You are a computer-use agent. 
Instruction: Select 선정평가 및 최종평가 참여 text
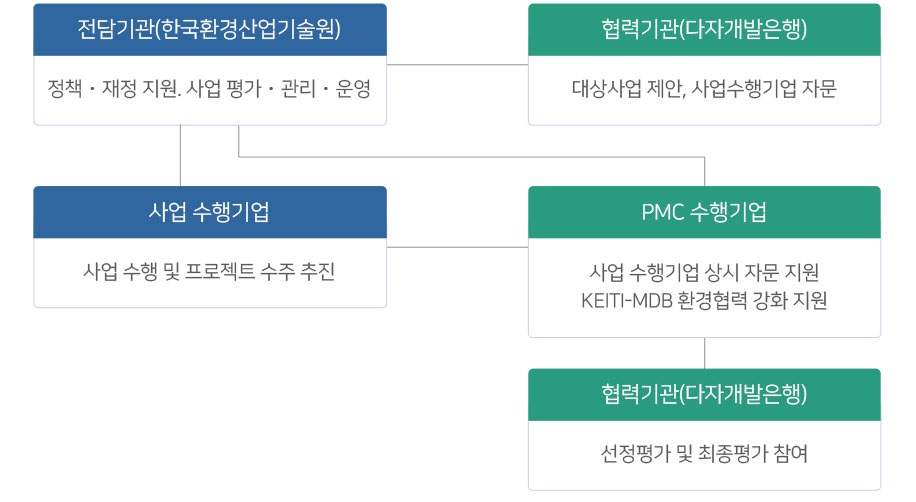click(704, 453)
